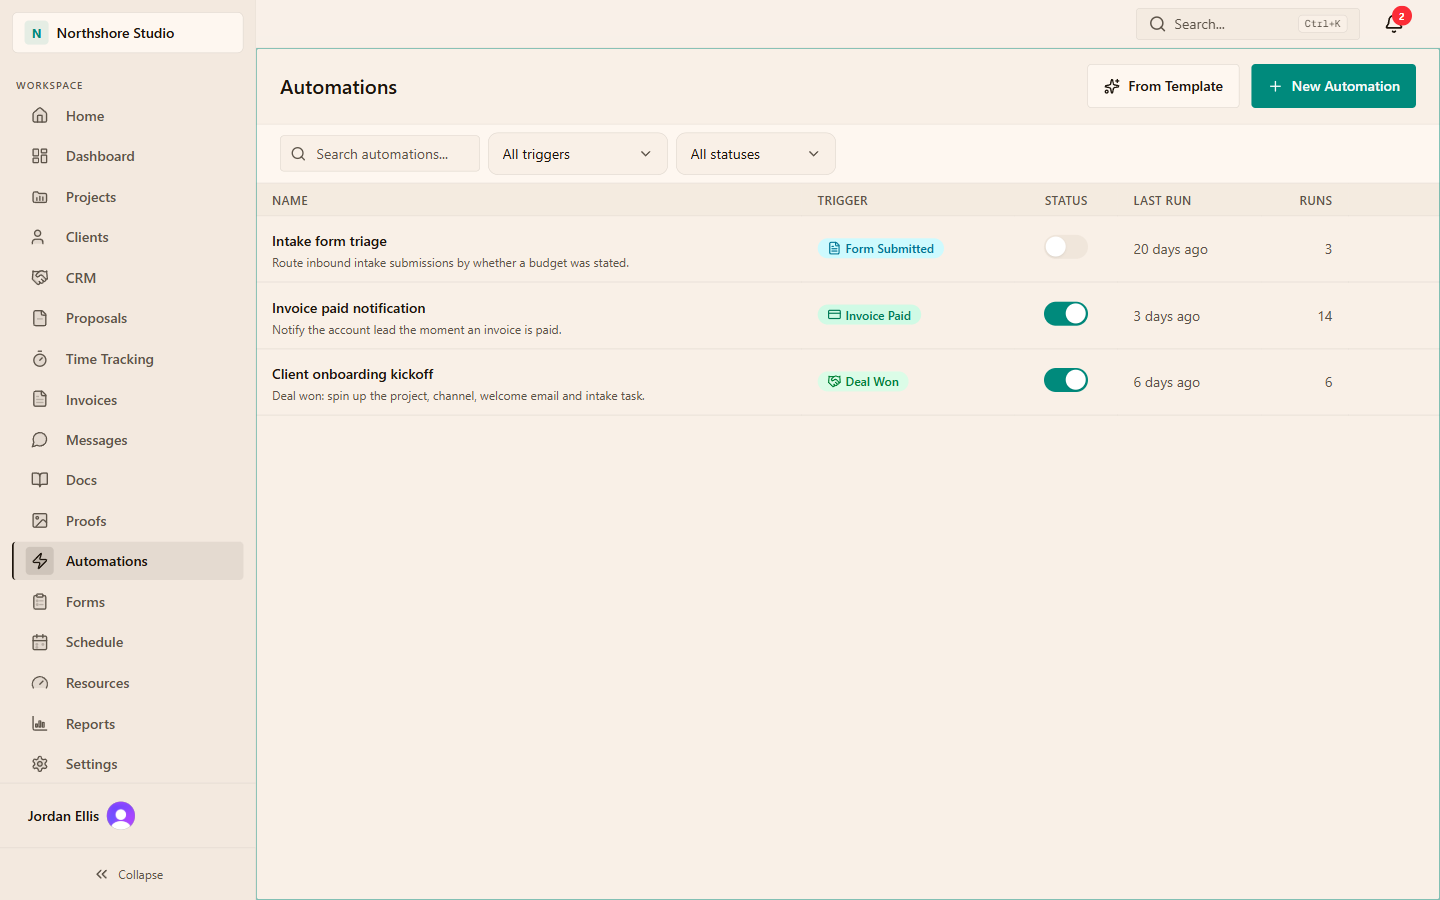Click the Dashboard grid icon
The width and height of the screenshot is (1440, 900).
[x=40, y=156]
